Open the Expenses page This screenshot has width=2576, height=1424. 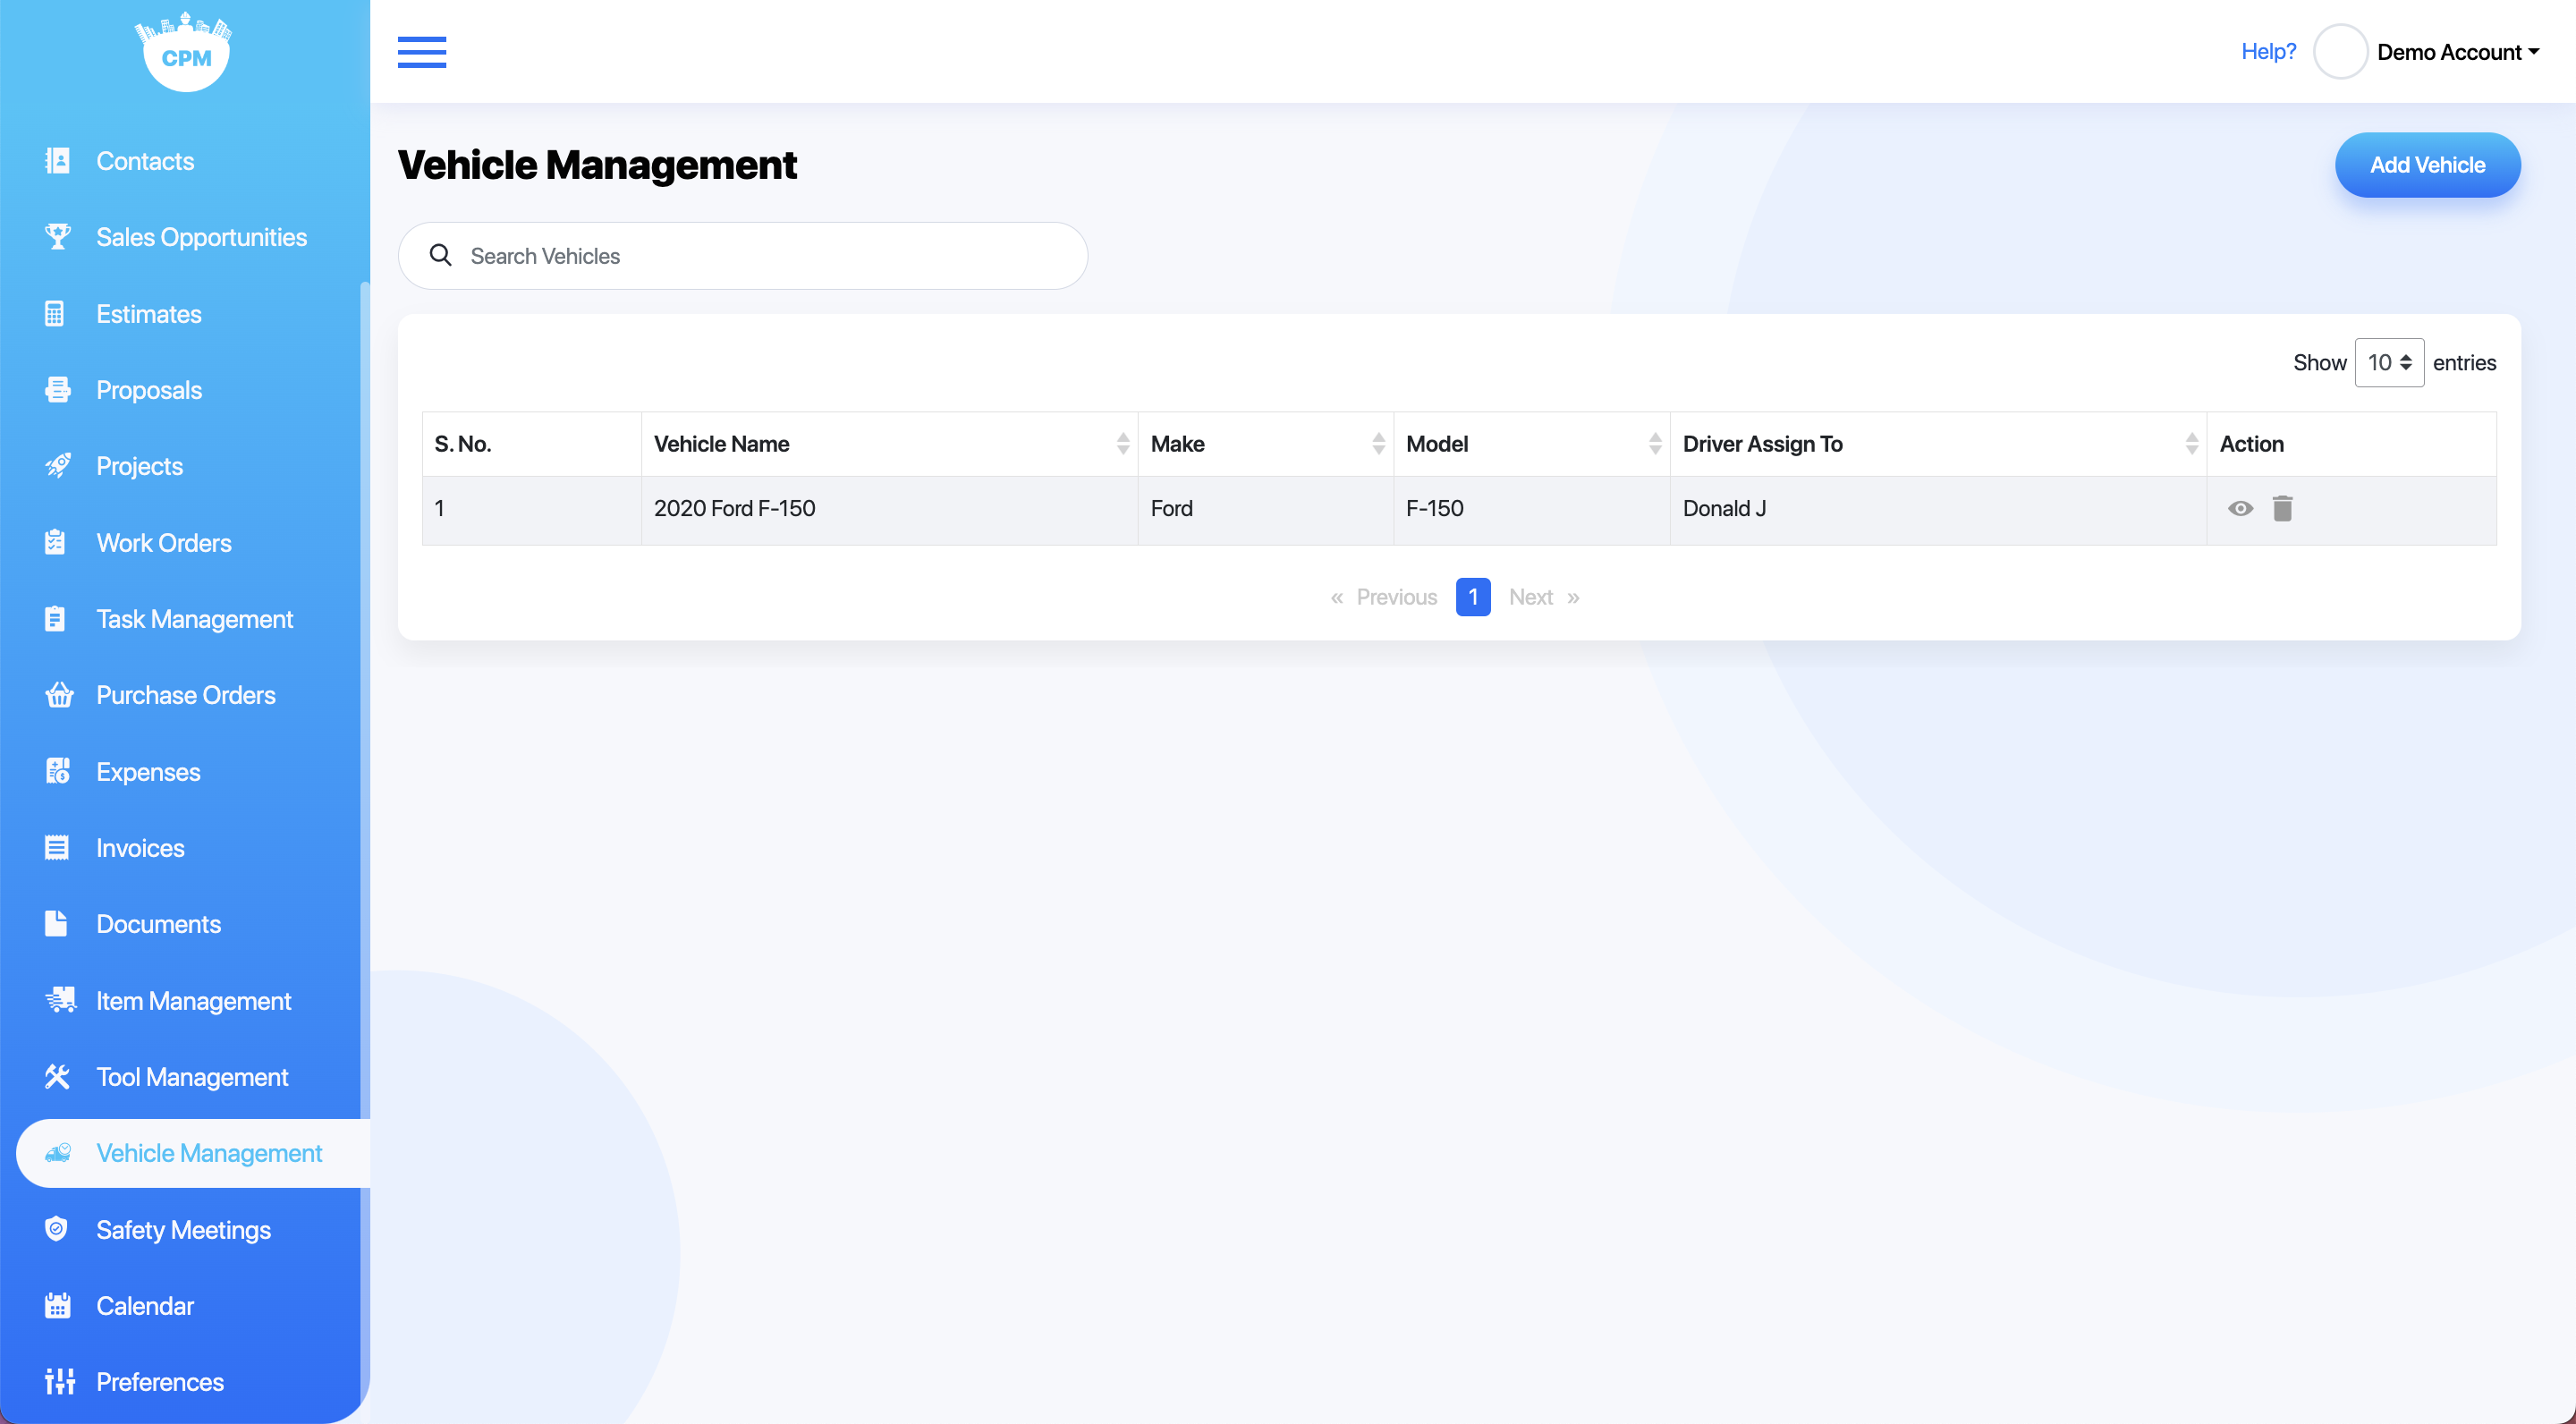(148, 771)
